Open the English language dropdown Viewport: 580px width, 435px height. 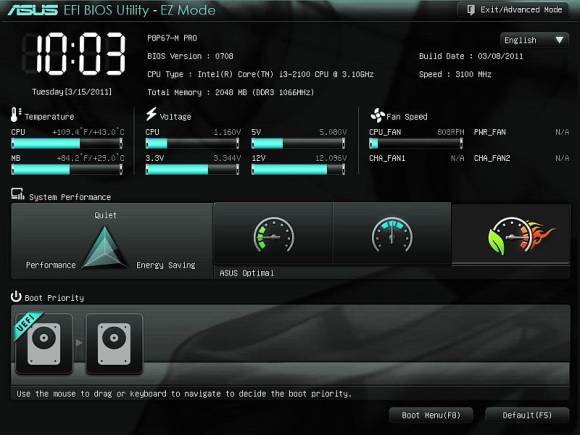tap(534, 40)
